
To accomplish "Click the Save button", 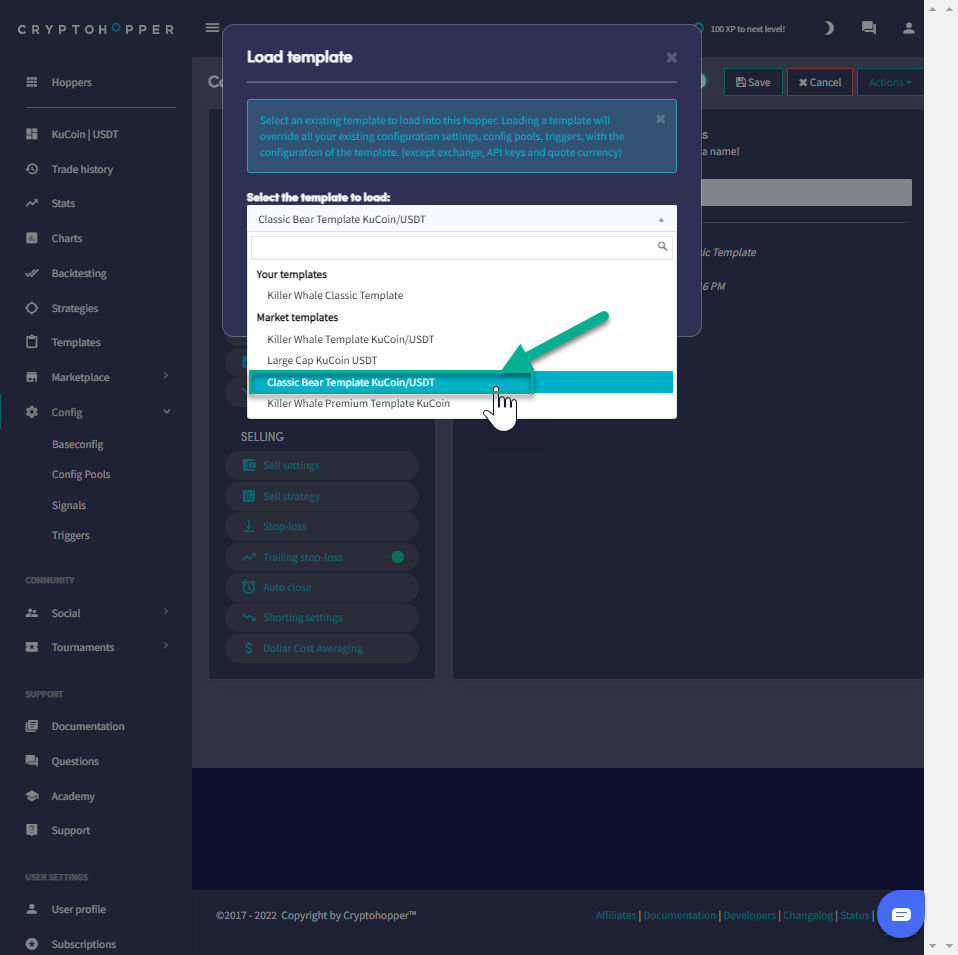I will click(752, 82).
